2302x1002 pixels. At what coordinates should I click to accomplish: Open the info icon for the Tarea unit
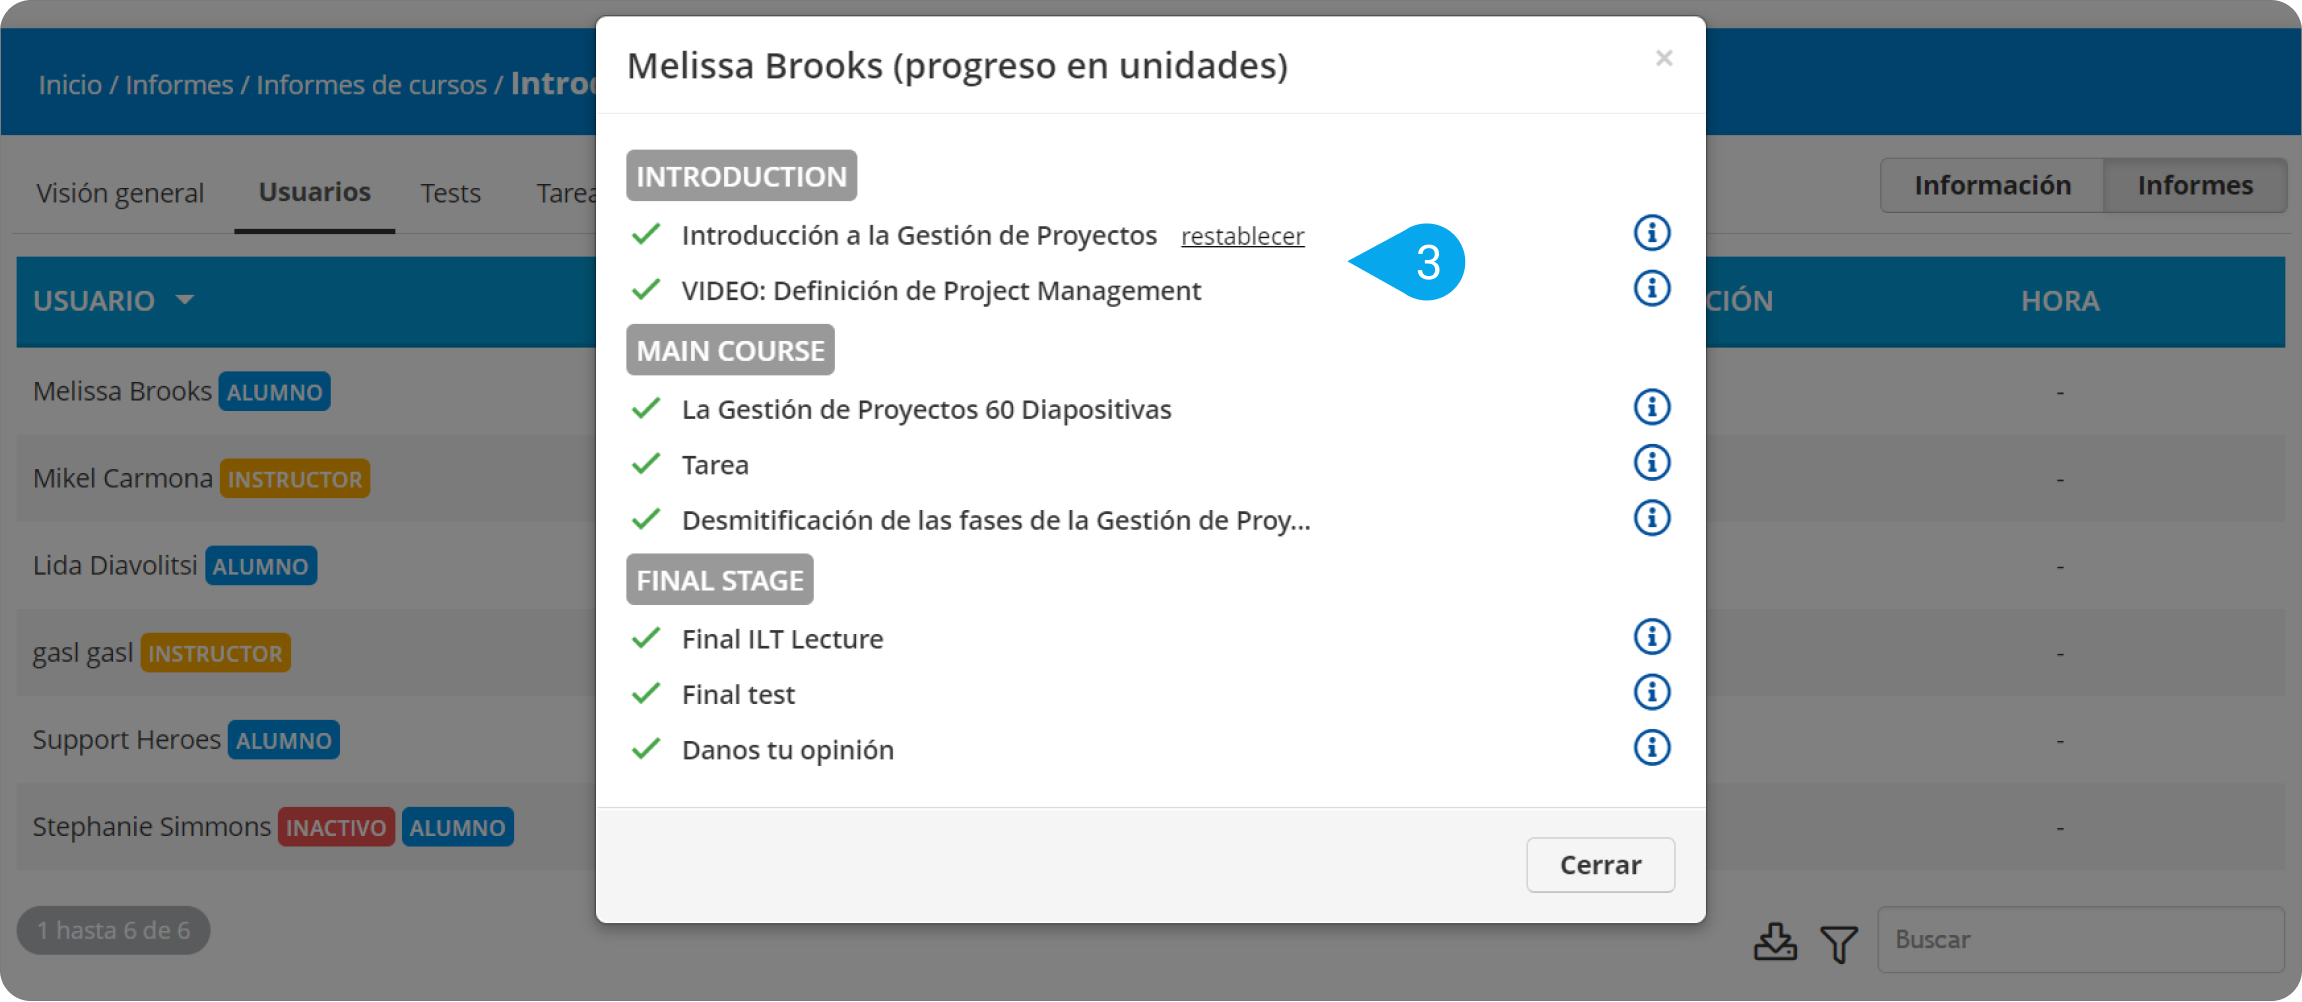[1651, 463]
